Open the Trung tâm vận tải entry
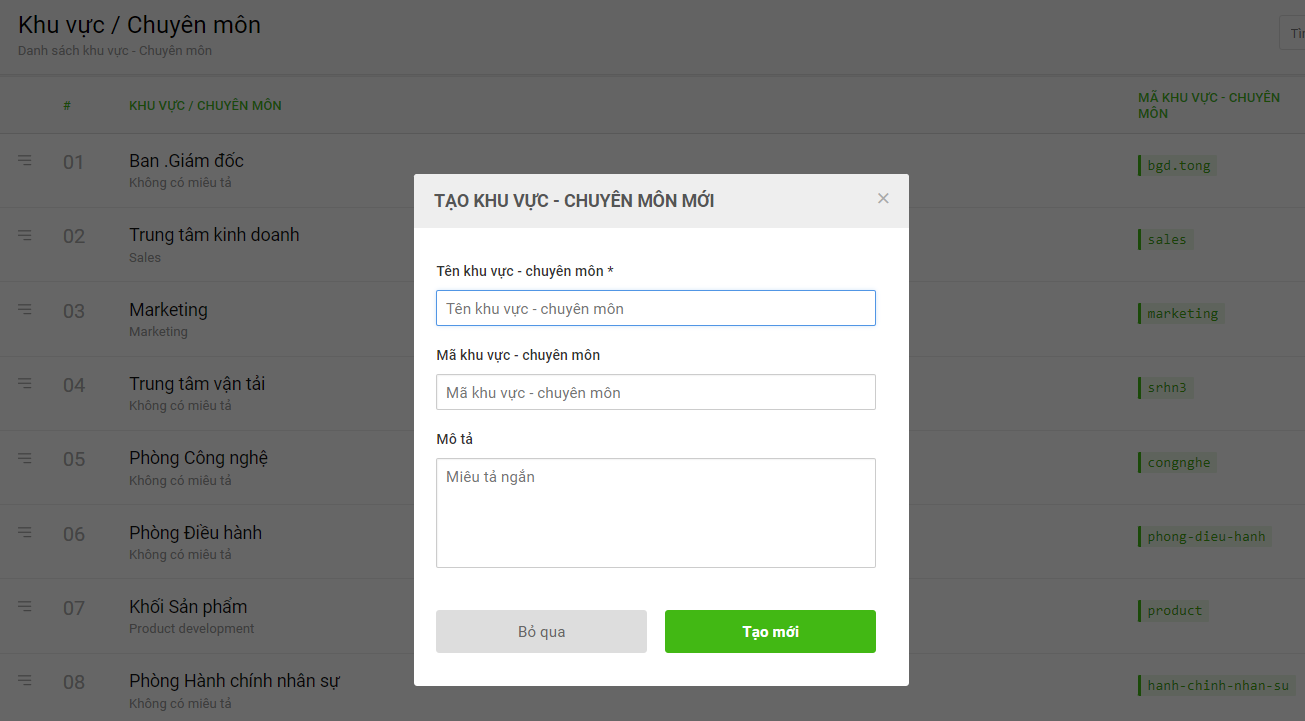 coord(197,384)
